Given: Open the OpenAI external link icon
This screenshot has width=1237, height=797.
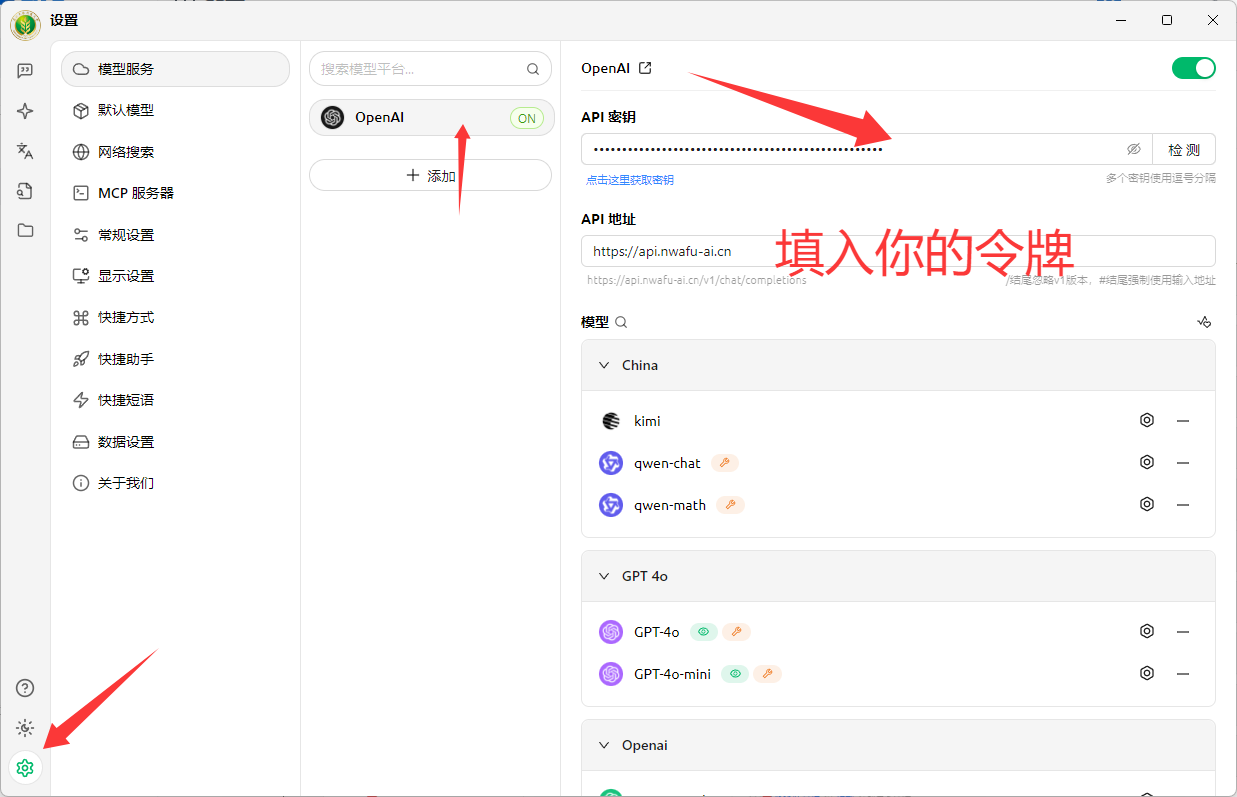Looking at the screenshot, I should pyautogui.click(x=646, y=68).
